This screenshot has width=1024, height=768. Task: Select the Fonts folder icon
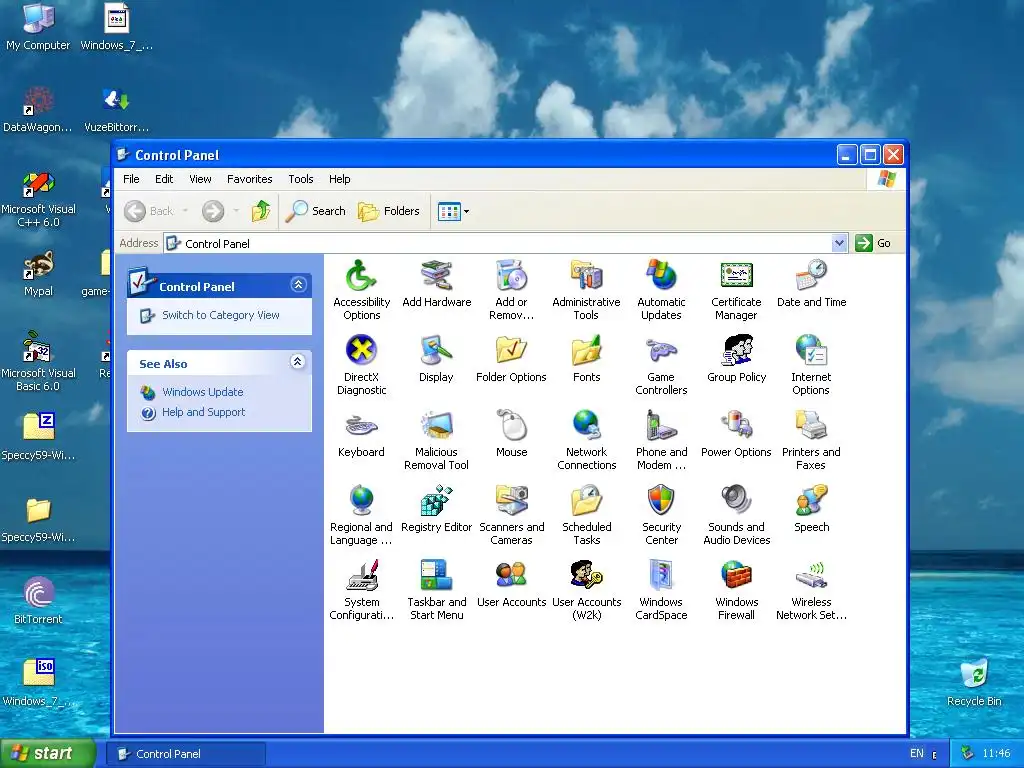pos(586,359)
